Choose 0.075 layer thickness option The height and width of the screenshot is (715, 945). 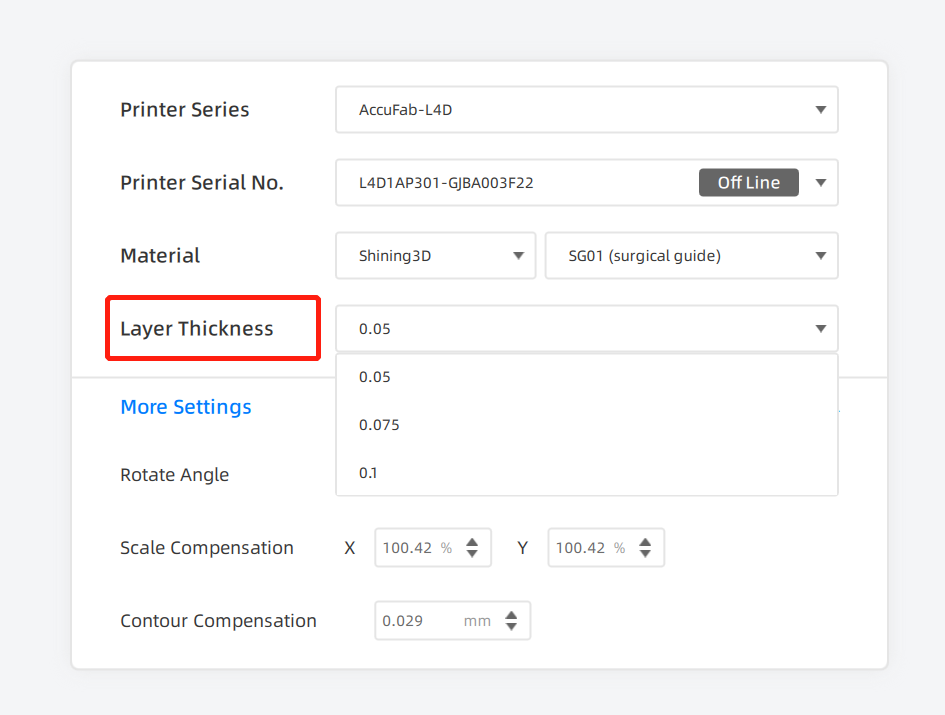pyautogui.click(x=586, y=425)
